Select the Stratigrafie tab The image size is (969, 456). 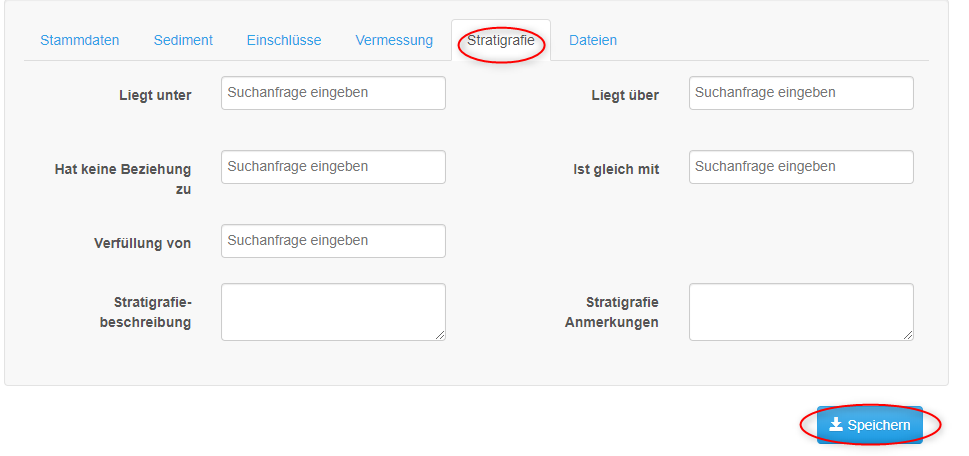pyautogui.click(x=501, y=40)
